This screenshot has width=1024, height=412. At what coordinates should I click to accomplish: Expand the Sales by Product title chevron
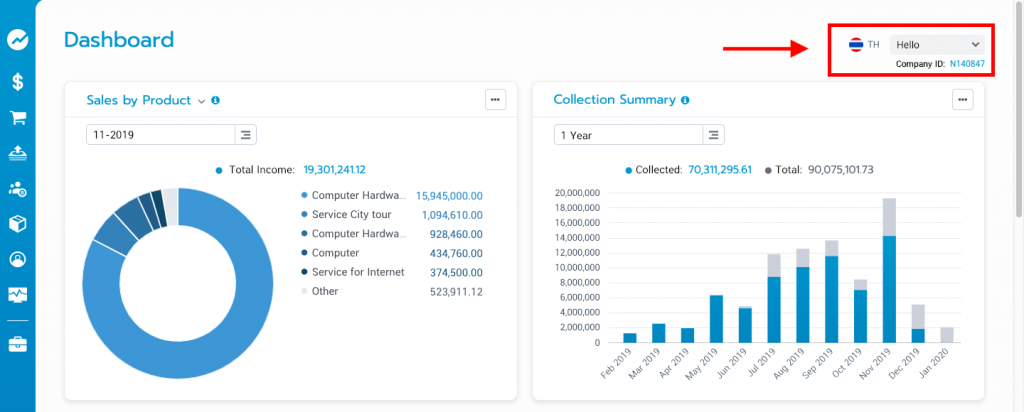(x=202, y=101)
